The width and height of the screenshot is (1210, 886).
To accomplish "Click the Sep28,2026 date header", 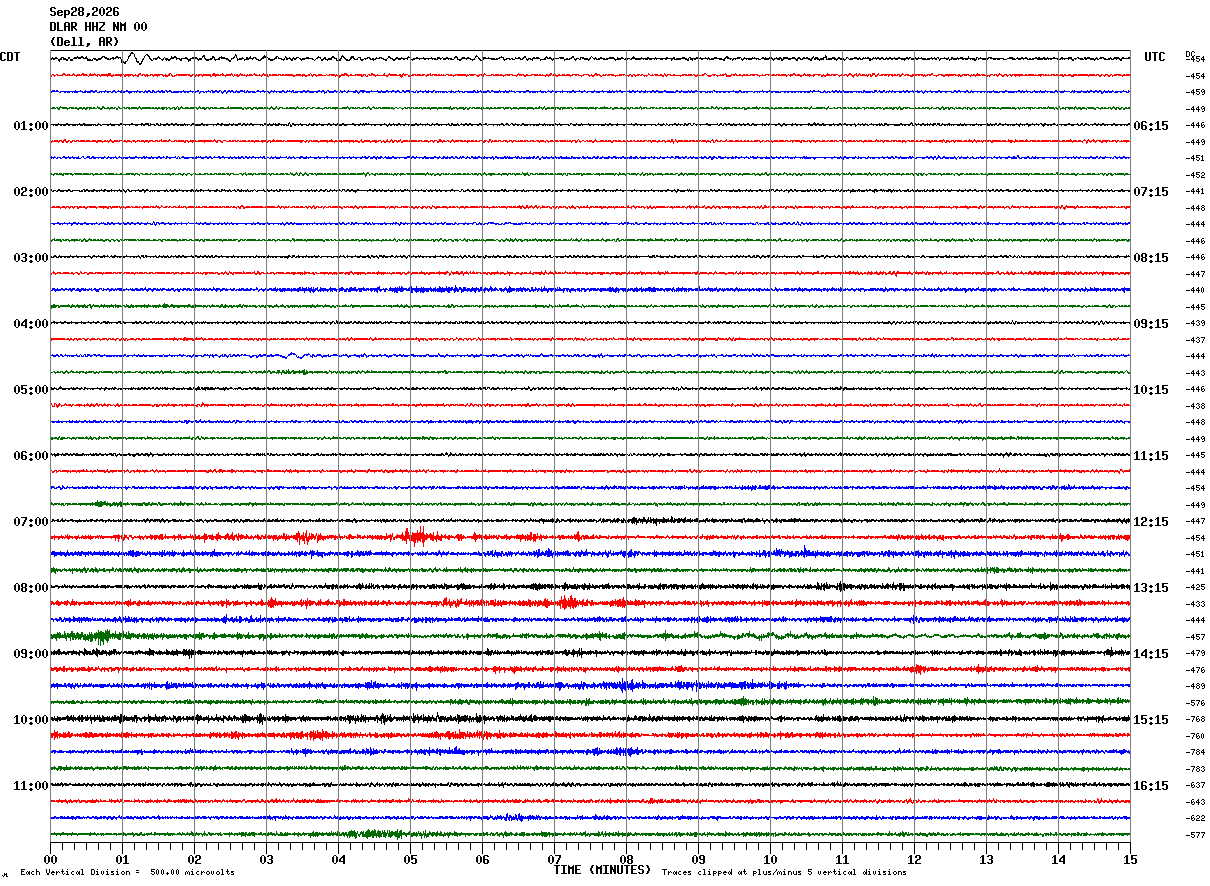I will (84, 12).
